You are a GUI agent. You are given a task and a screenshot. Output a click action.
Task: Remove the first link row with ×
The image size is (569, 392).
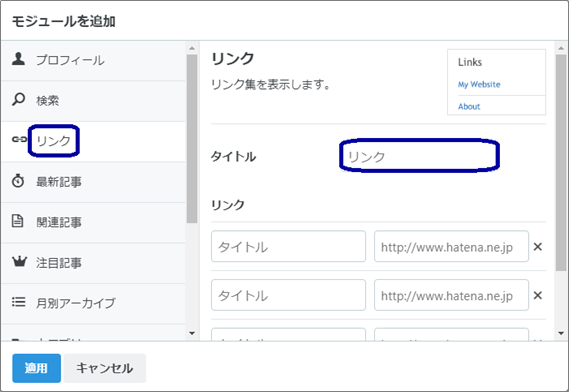click(x=538, y=247)
